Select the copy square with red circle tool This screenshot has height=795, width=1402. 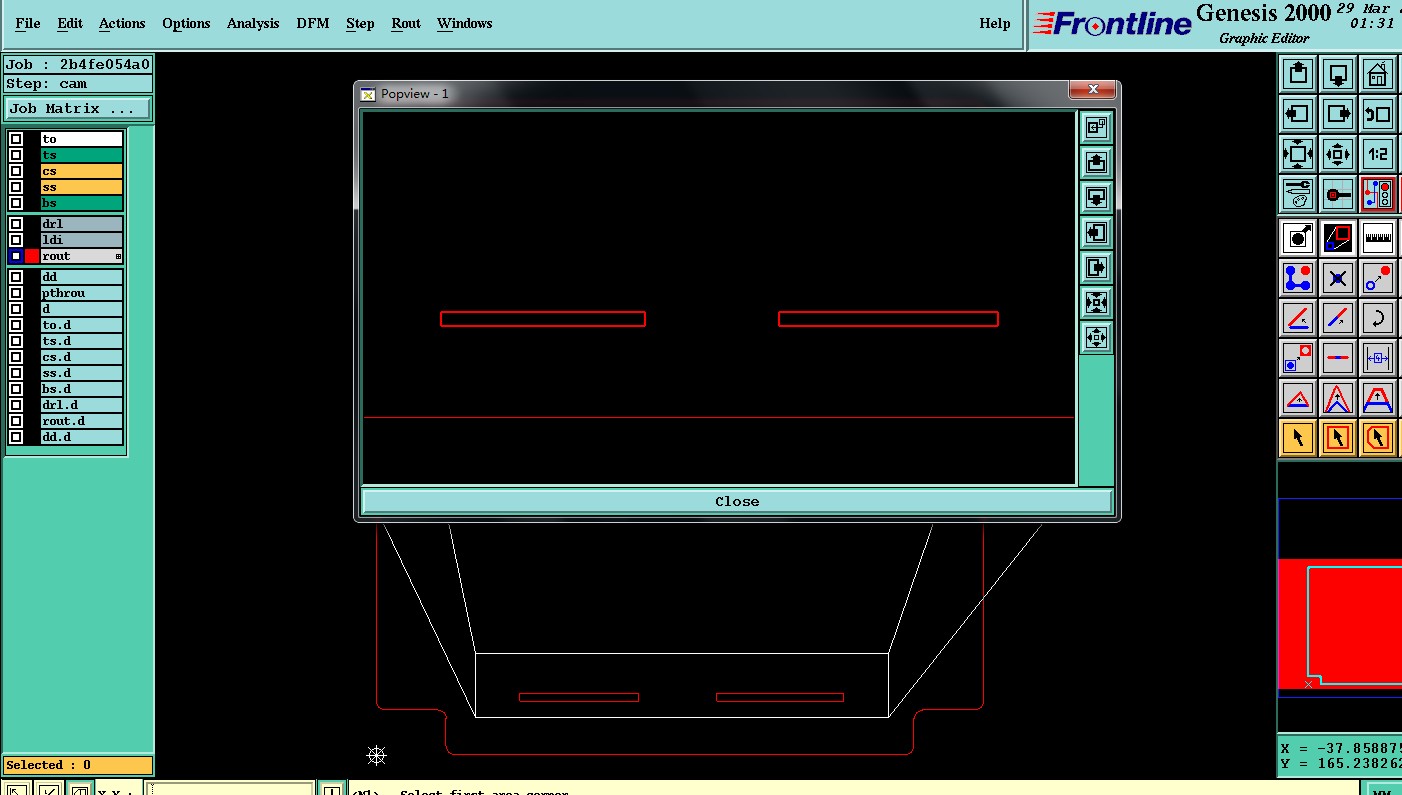(1298, 358)
